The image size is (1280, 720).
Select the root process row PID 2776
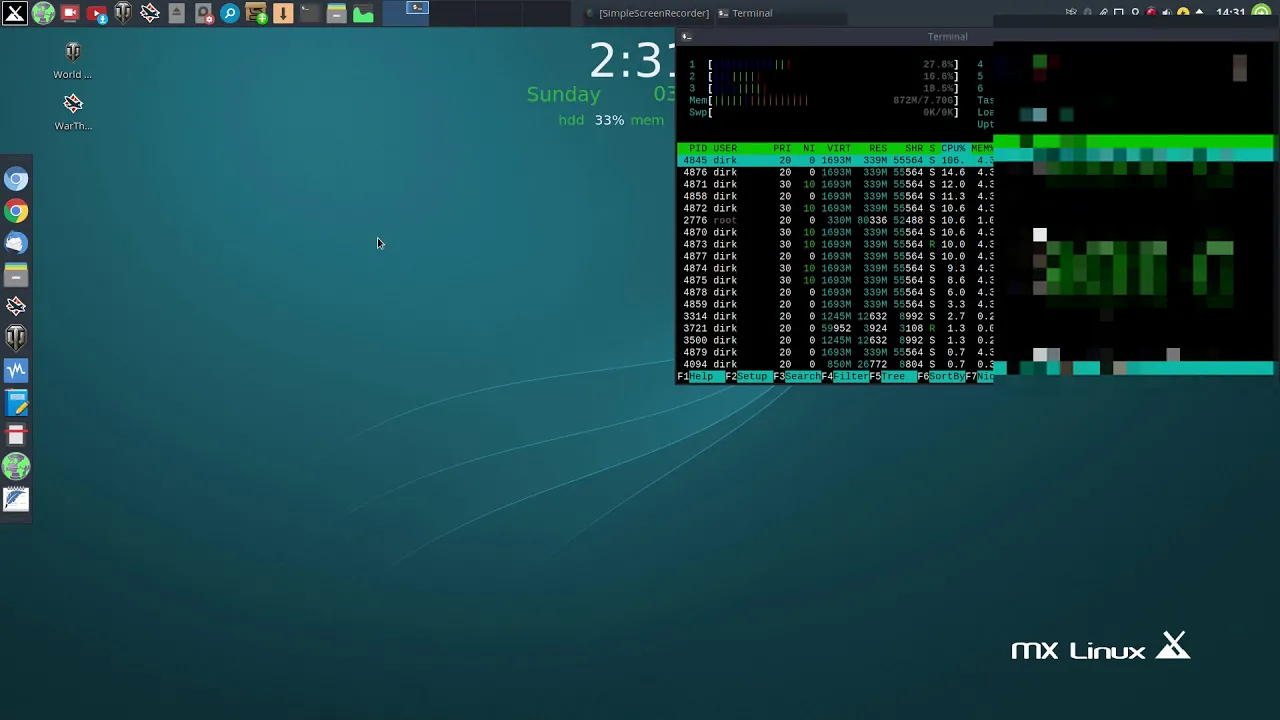coord(835,220)
